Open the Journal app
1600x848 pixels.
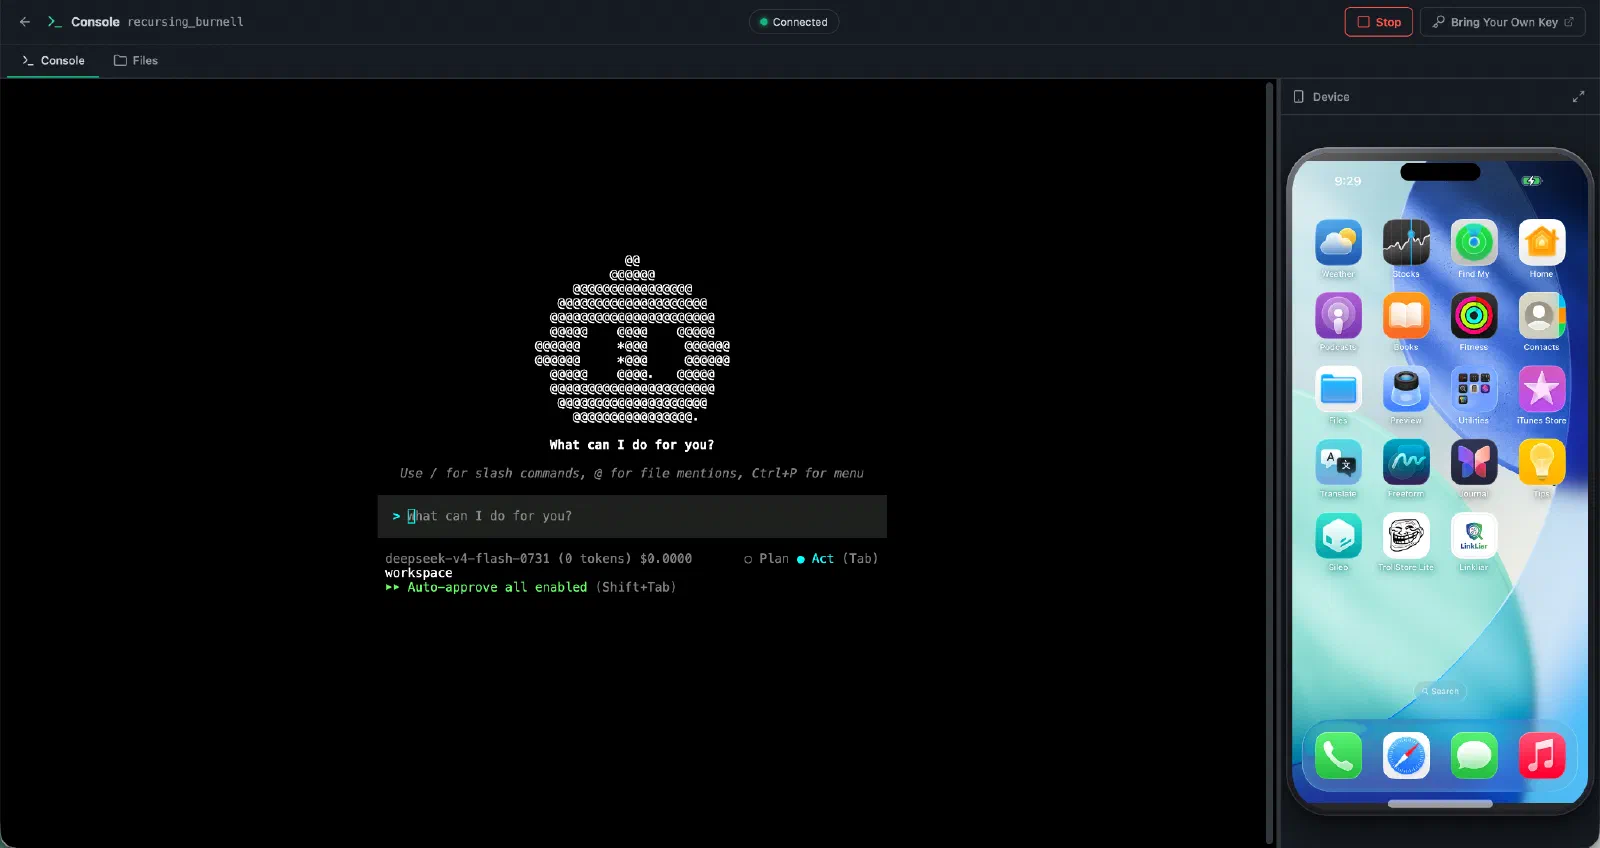coord(1474,462)
